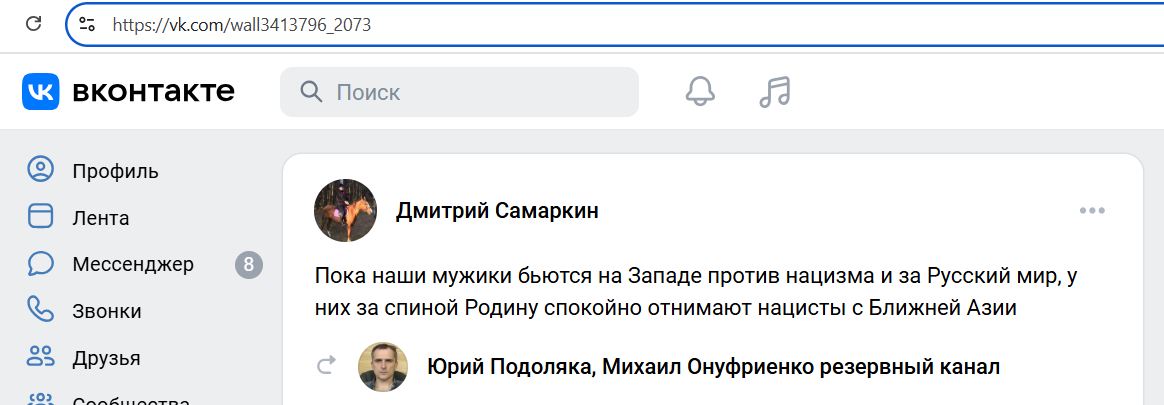Reload the page with browser refresh
The width and height of the screenshot is (1164, 405).
(33, 24)
